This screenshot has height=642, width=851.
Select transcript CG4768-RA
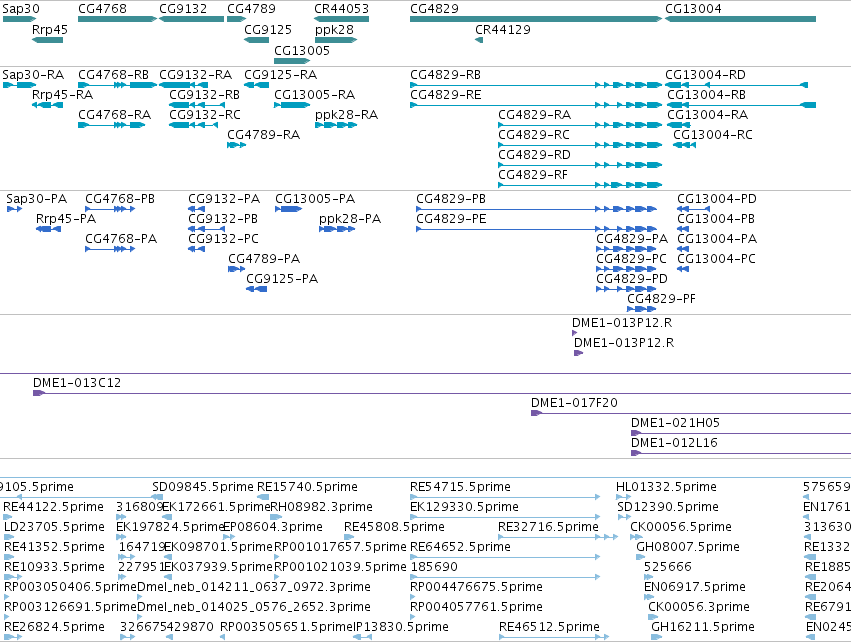(115, 115)
